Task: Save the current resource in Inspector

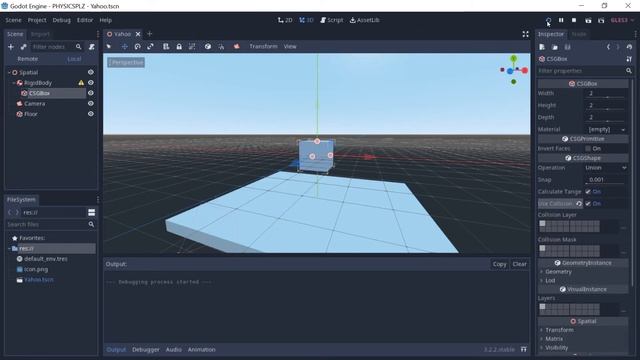Action: click(x=567, y=47)
